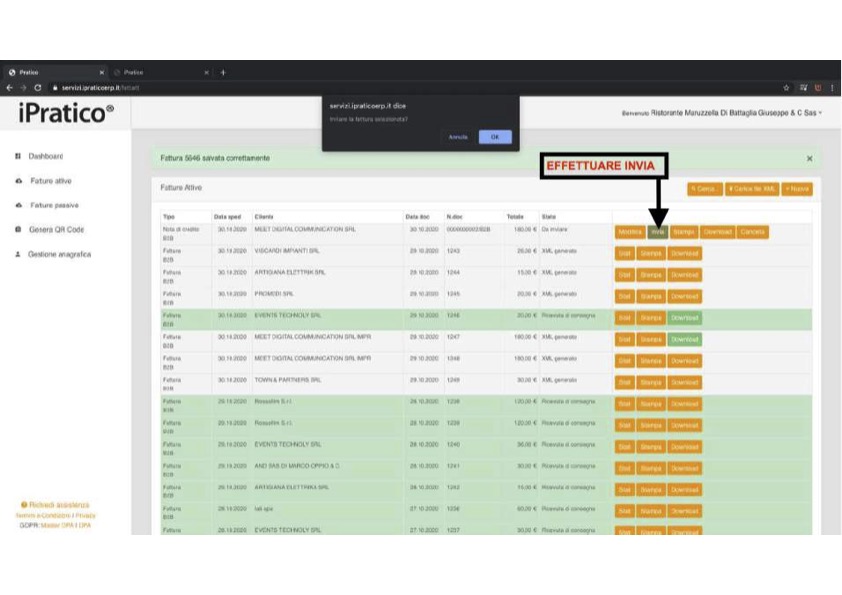Click the Nuova button to create an invoice

pos(797,188)
